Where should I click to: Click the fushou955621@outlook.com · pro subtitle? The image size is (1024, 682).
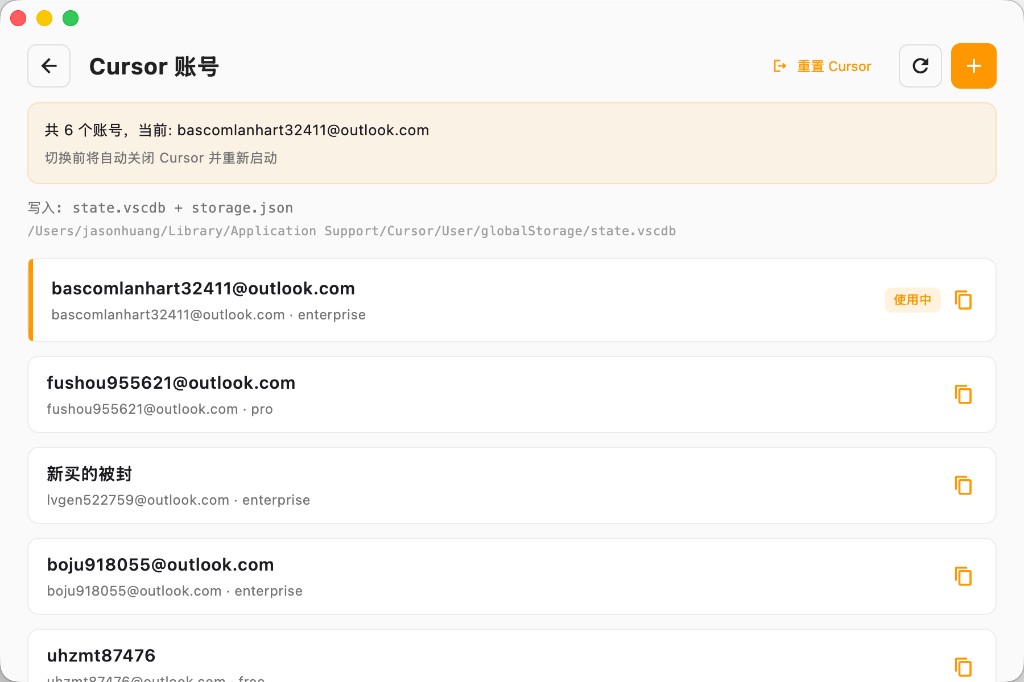(x=160, y=409)
